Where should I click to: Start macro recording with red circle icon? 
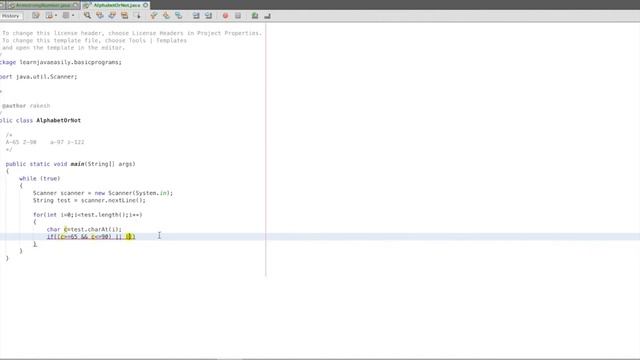coord(225,16)
